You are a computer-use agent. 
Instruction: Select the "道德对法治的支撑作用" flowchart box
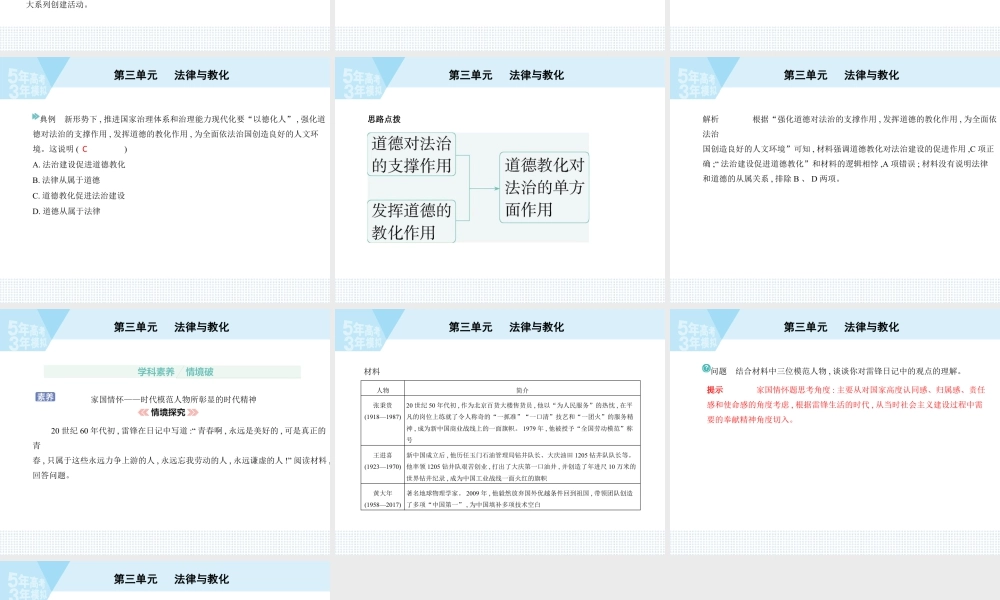[x=411, y=154]
